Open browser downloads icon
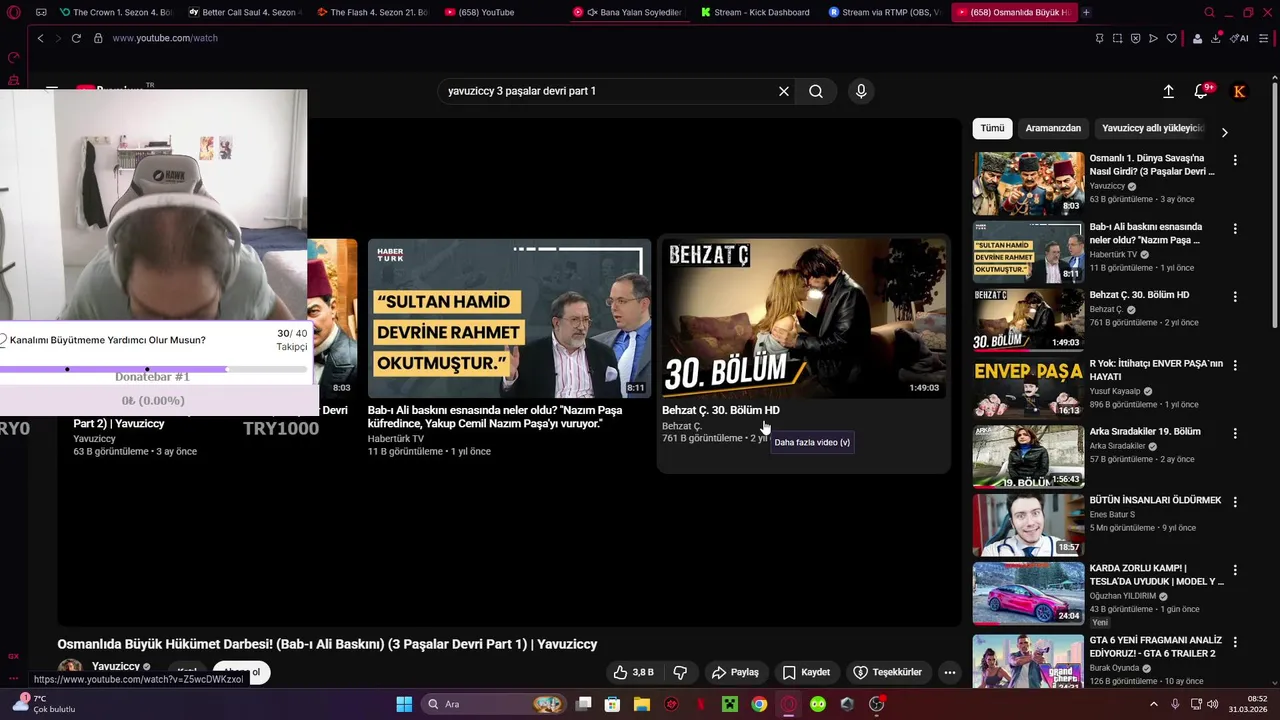The image size is (1280, 720). pos(1216,38)
